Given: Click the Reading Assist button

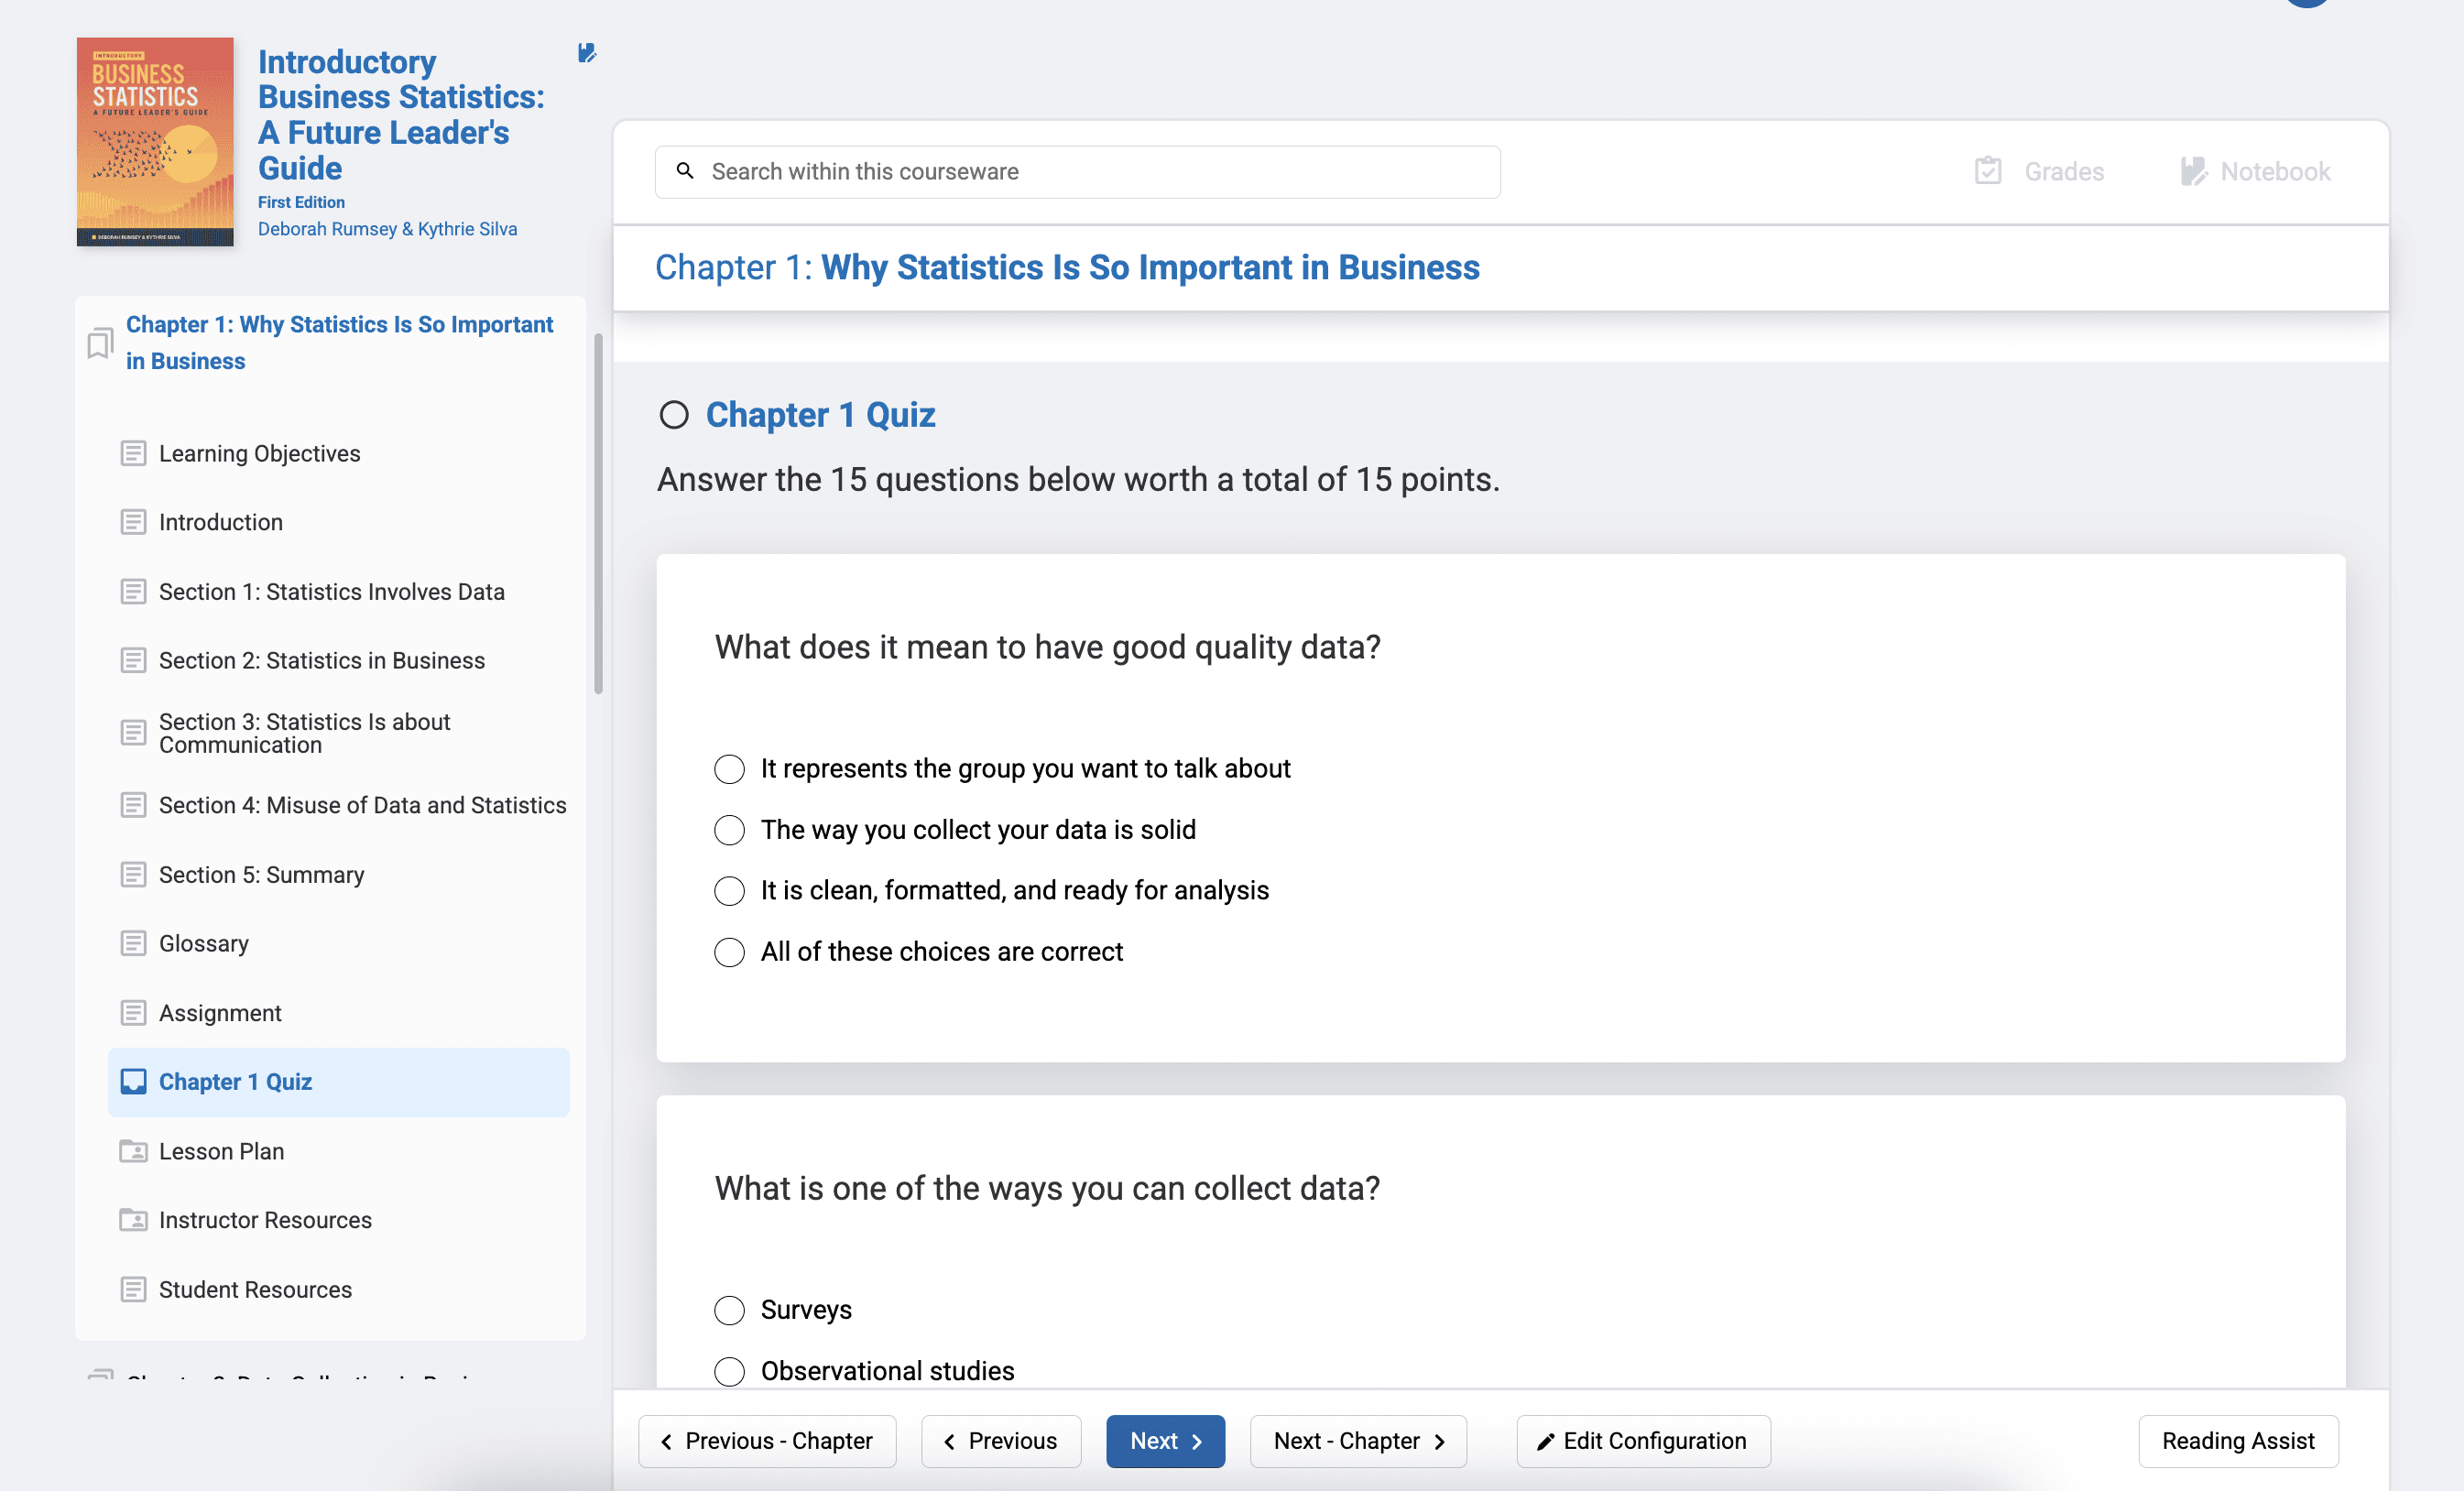Looking at the screenshot, I should click(2237, 1441).
